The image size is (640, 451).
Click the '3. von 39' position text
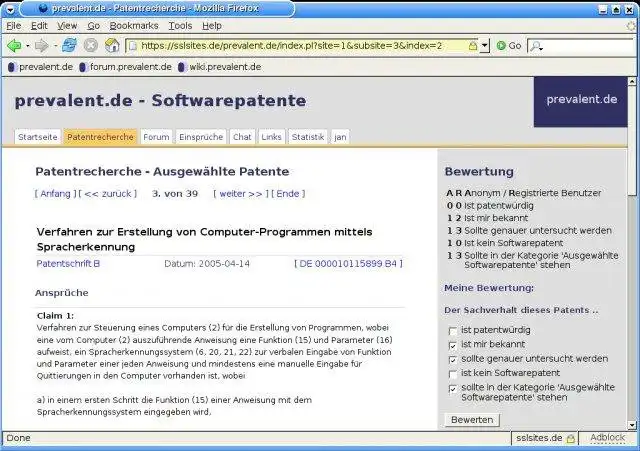175,193
